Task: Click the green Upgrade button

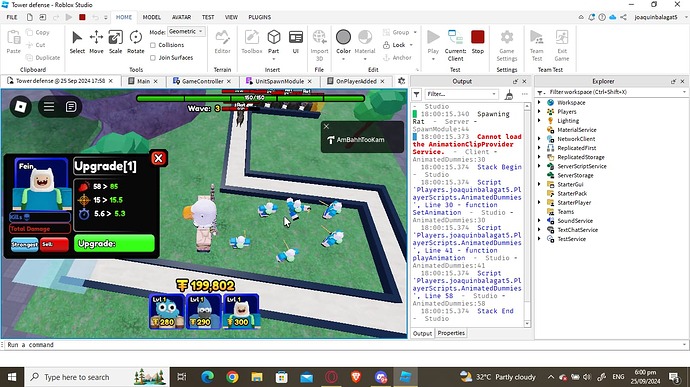Action: click(114, 243)
